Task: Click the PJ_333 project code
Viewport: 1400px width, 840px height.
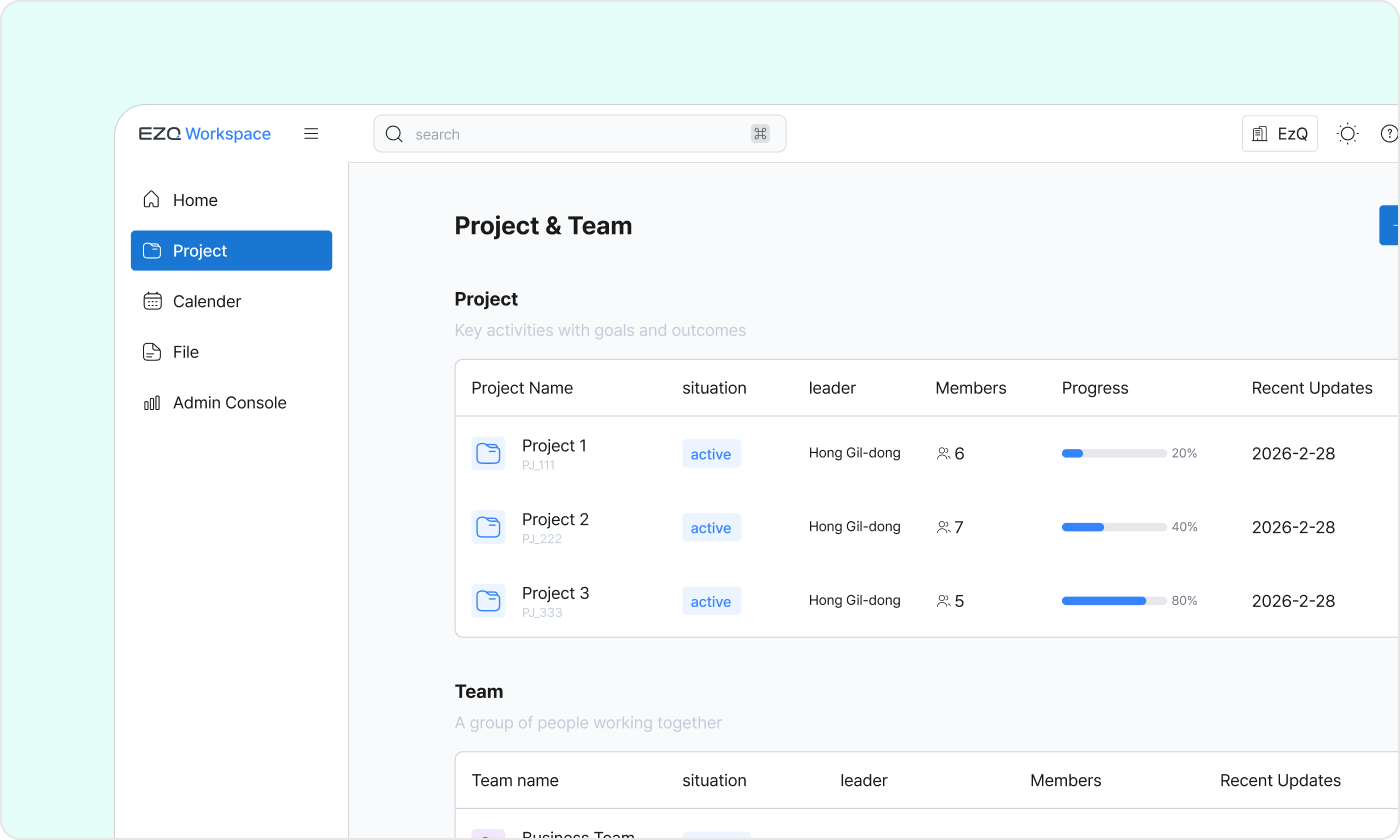Action: 542,613
